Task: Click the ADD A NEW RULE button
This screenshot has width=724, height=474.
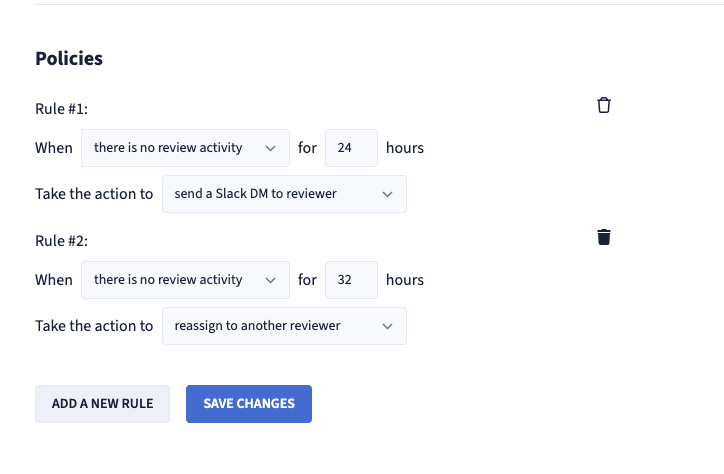Action: pyautogui.click(x=103, y=404)
